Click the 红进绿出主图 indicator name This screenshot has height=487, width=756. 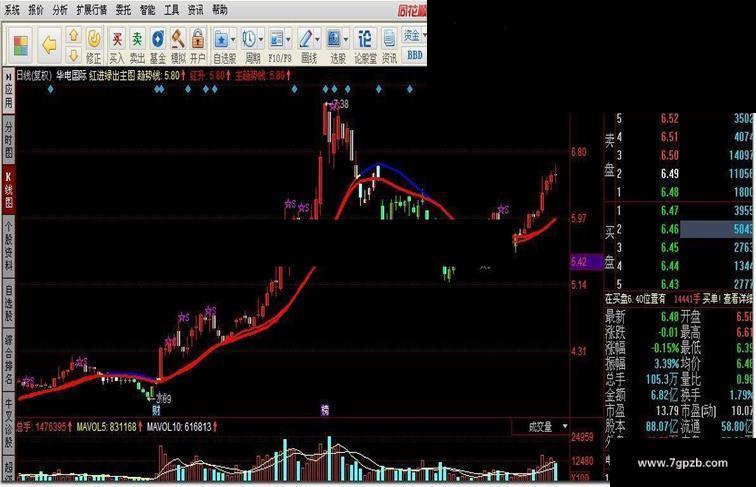coord(112,76)
